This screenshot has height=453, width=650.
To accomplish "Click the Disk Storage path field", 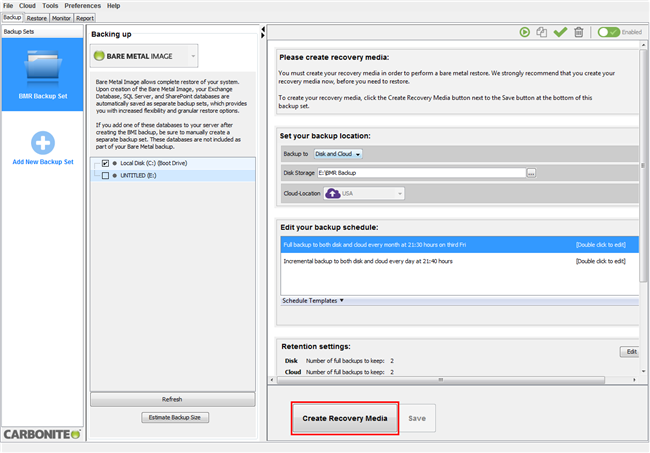I will (x=419, y=173).
